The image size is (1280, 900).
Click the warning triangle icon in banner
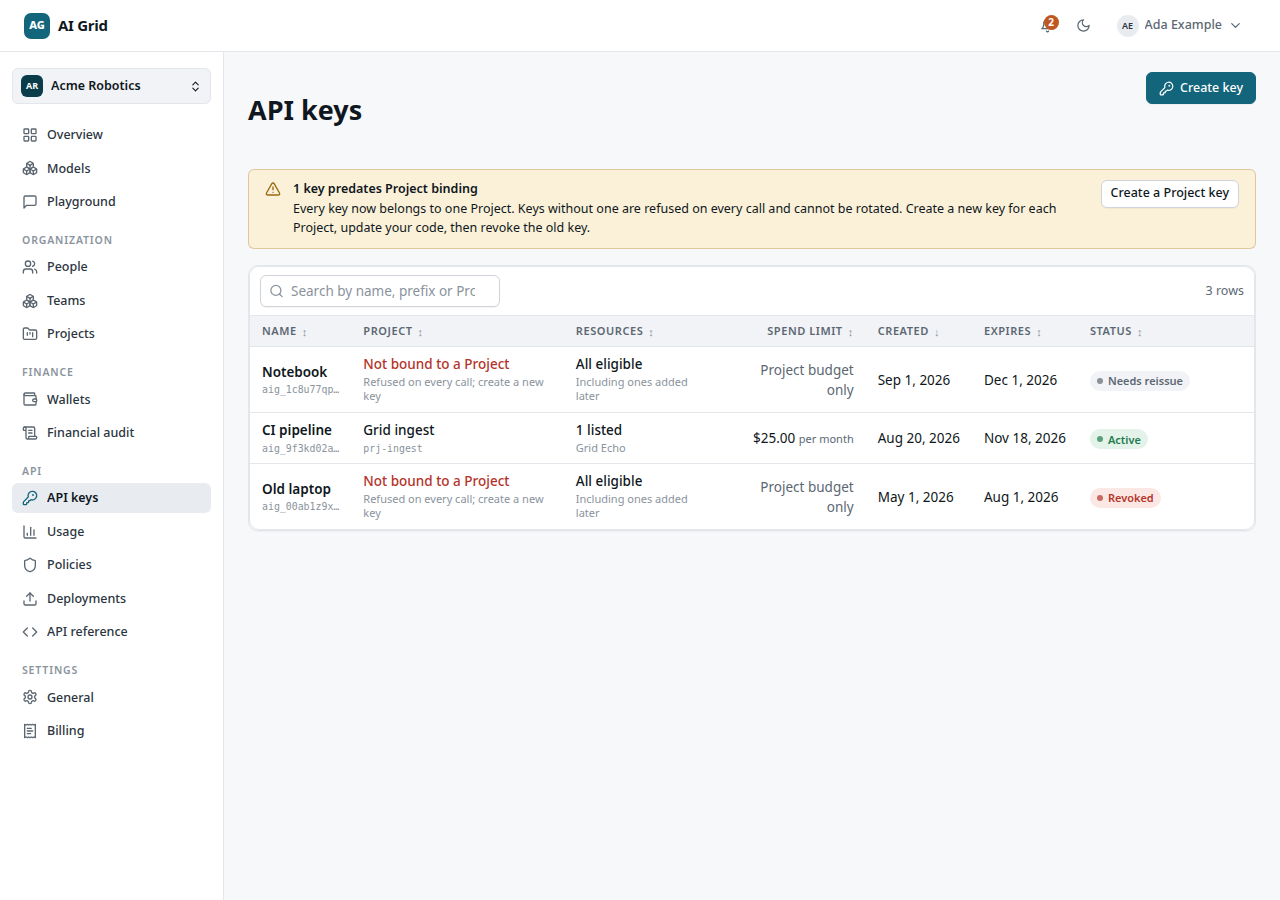pos(273,189)
